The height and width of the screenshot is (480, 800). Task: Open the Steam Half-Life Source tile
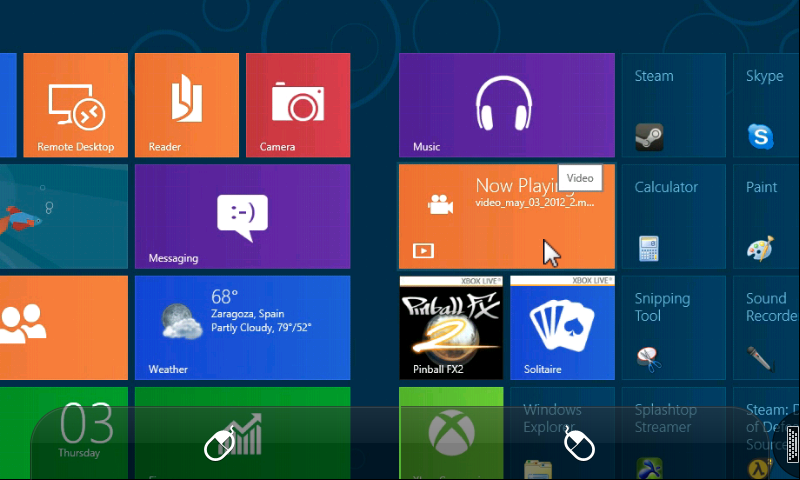pyautogui.click(x=766, y=433)
